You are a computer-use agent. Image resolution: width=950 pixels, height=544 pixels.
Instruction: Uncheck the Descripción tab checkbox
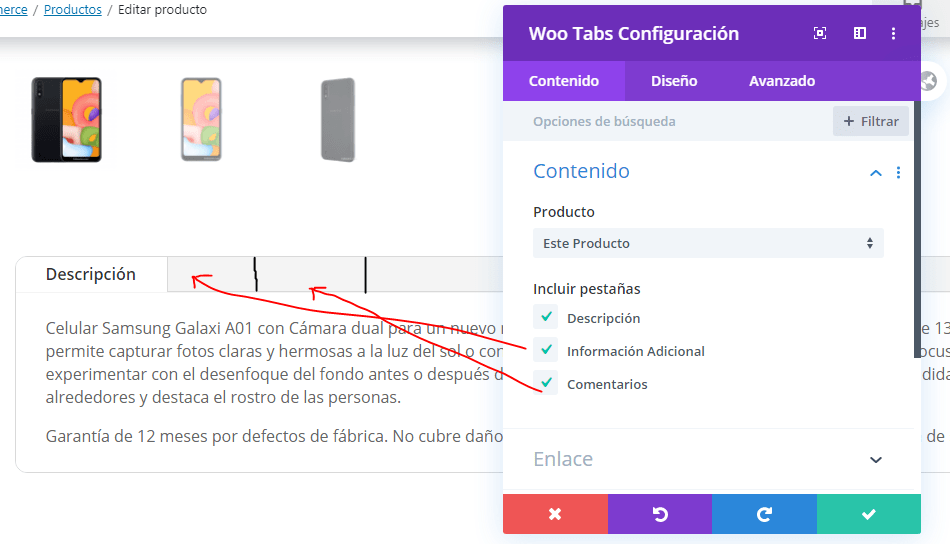point(546,317)
